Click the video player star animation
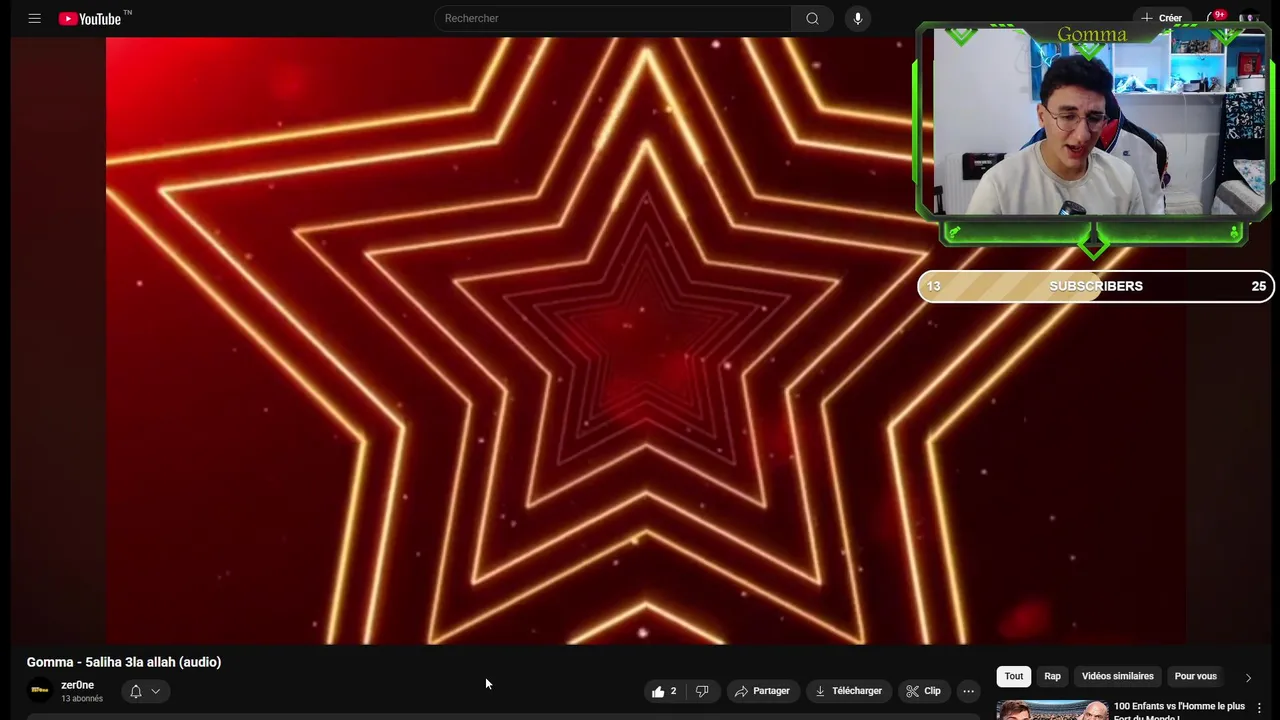The width and height of the screenshot is (1280, 720). (x=645, y=341)
